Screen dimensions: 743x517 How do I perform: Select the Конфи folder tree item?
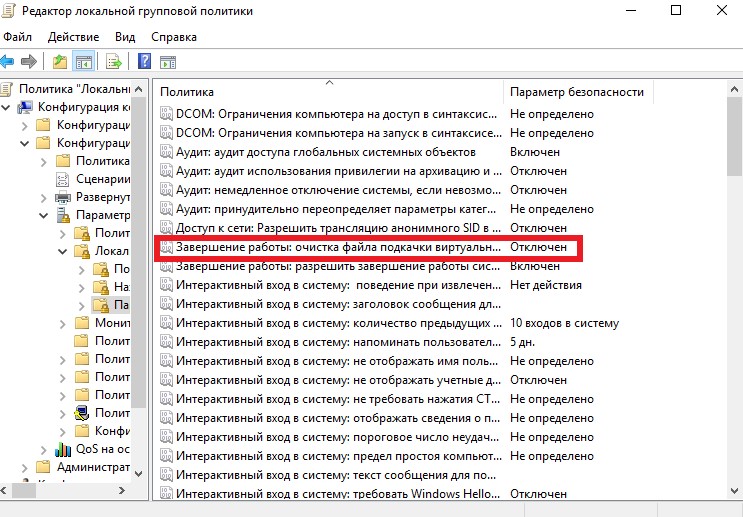click(112, 431)
